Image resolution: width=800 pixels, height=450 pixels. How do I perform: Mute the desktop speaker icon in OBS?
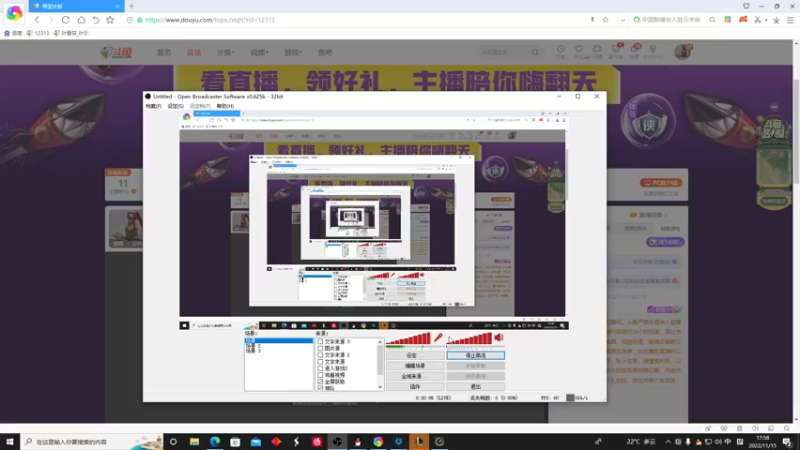coord(499,337)
